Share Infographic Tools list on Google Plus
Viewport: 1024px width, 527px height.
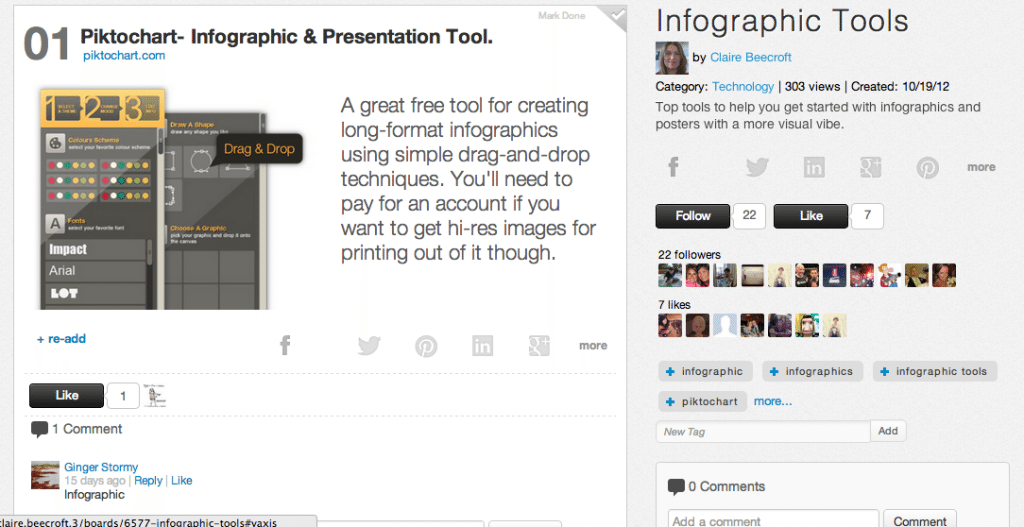click(x=871, y=167)
